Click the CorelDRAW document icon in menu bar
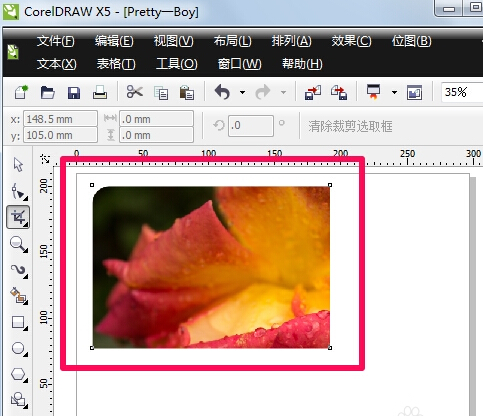483x416 pixels. [13, 53]
